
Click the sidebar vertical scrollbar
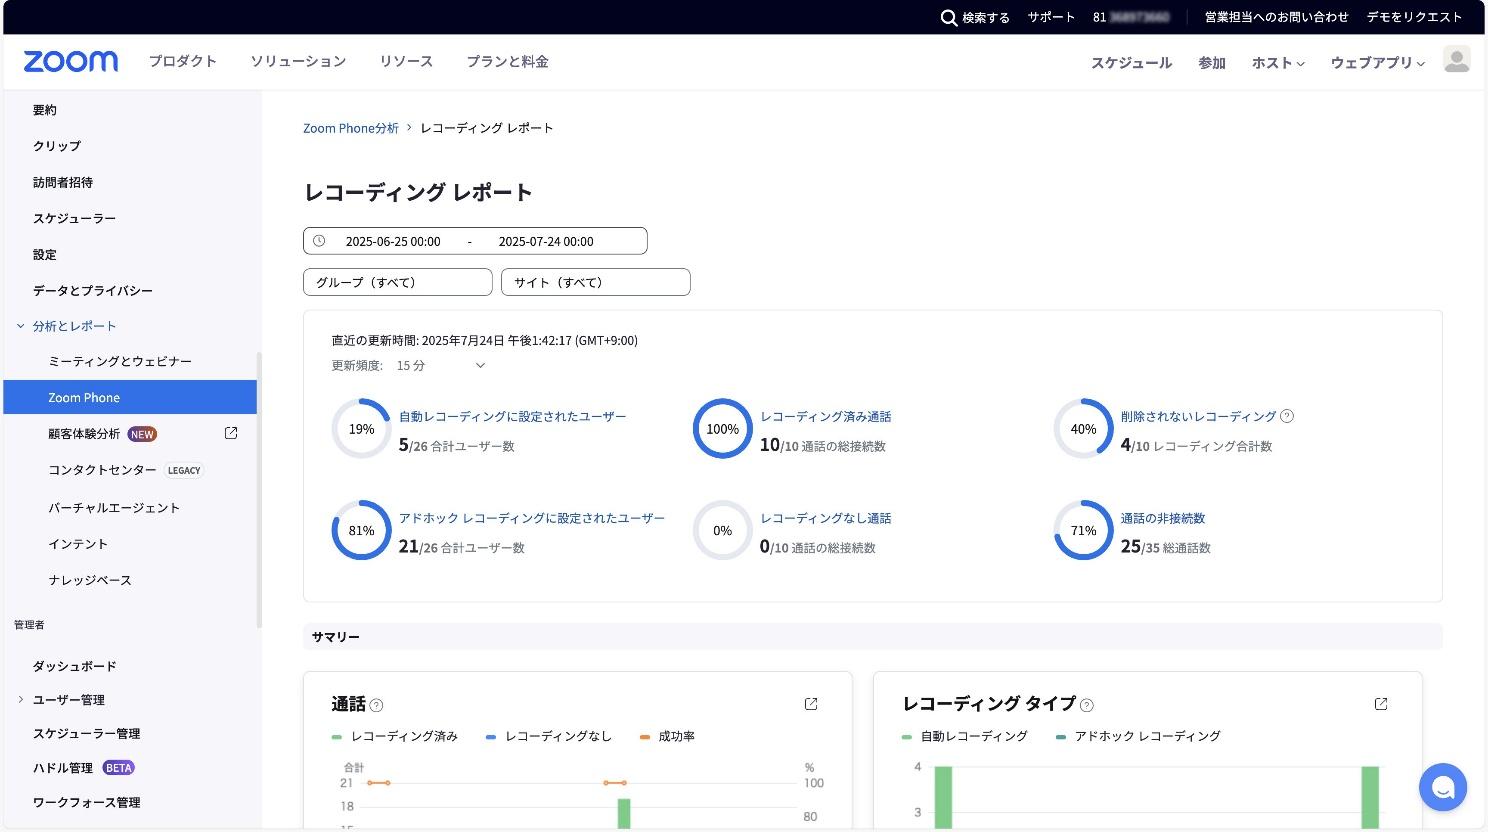(x=259, y=490)
